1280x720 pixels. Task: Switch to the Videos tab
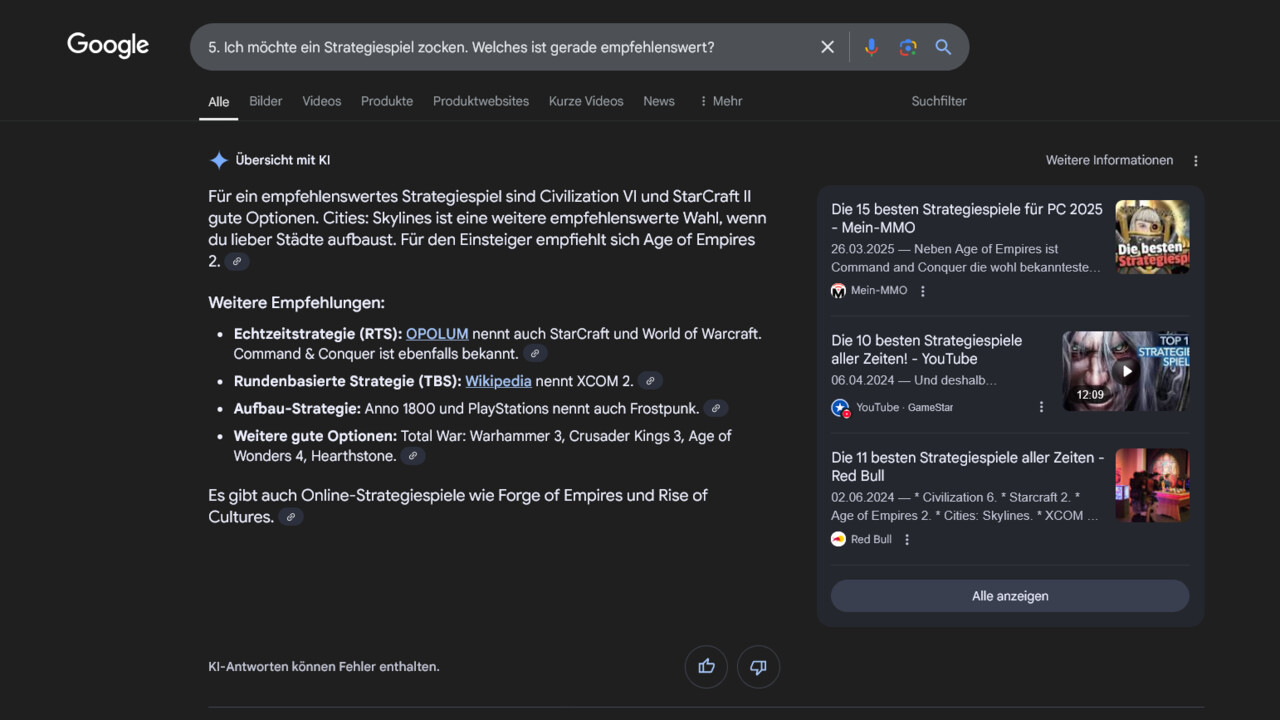(322, 101)
